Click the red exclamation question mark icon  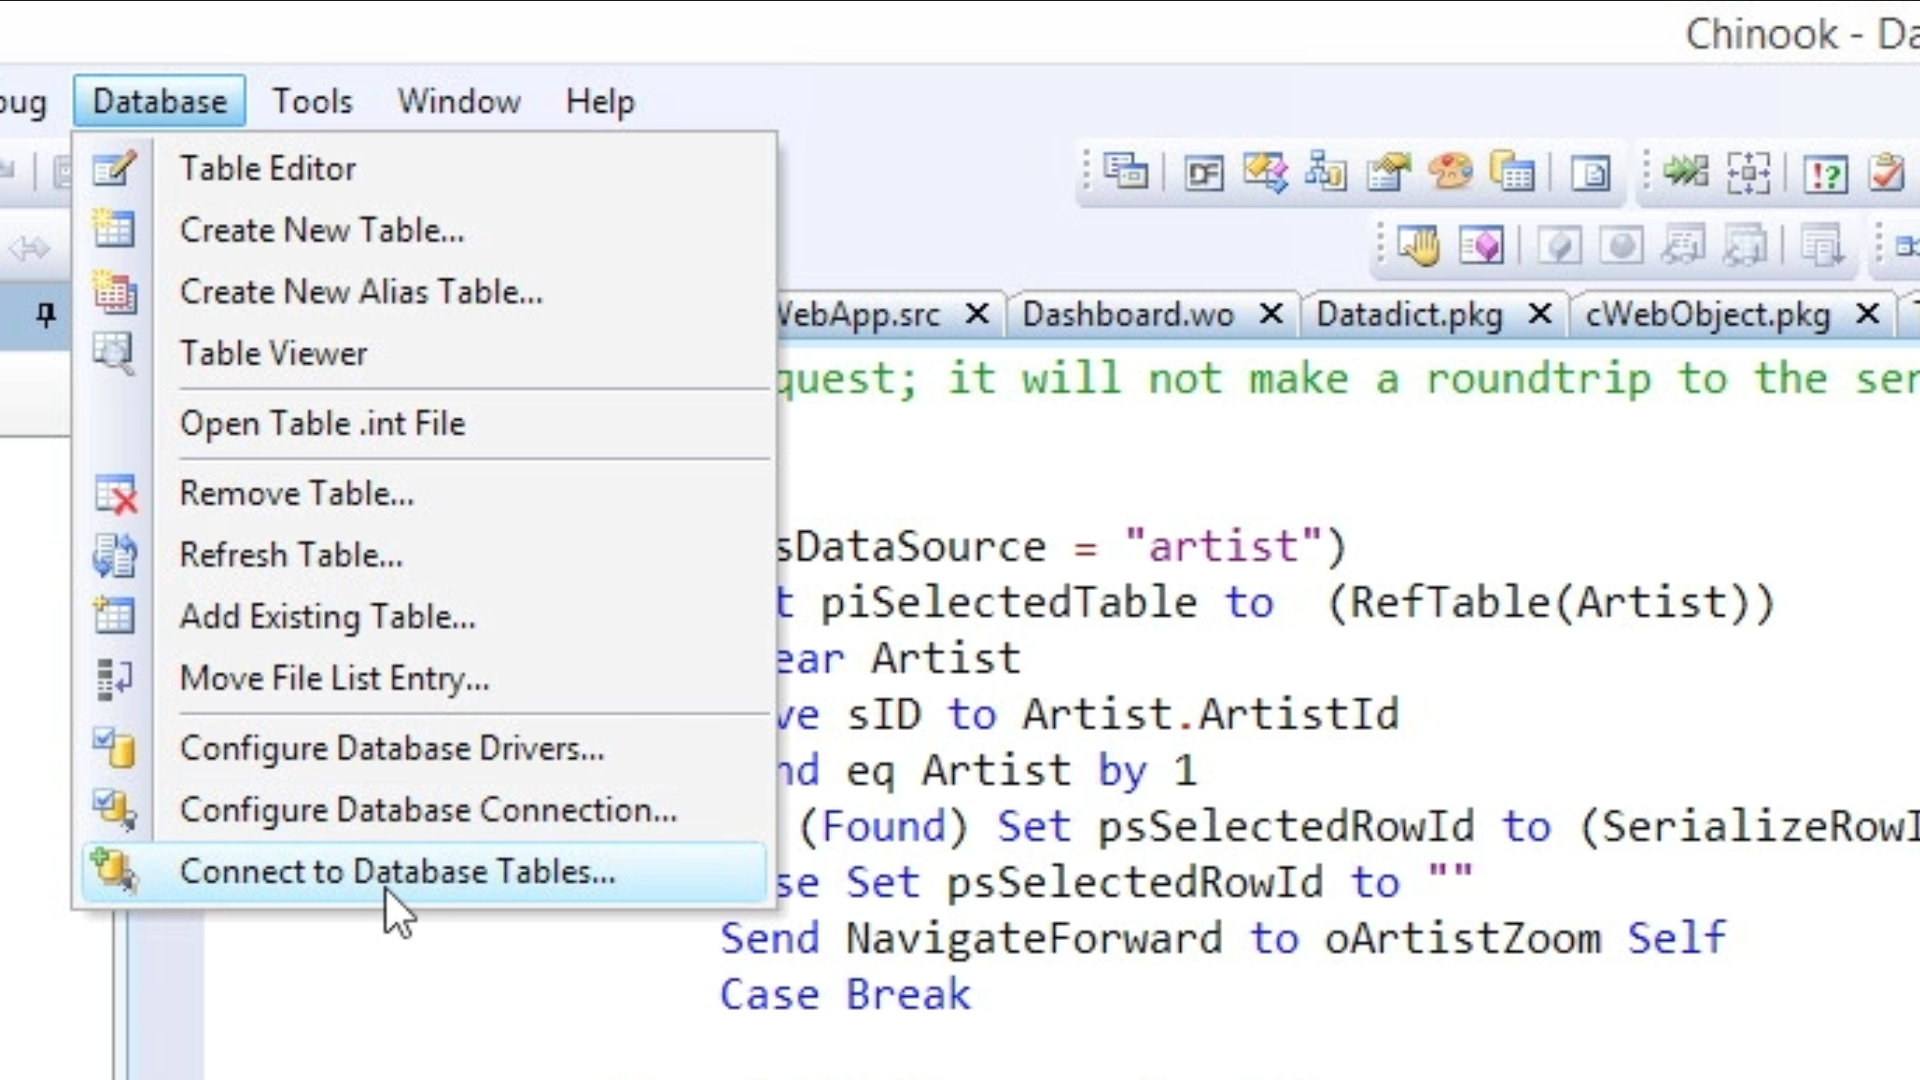tap(1825, 174)
